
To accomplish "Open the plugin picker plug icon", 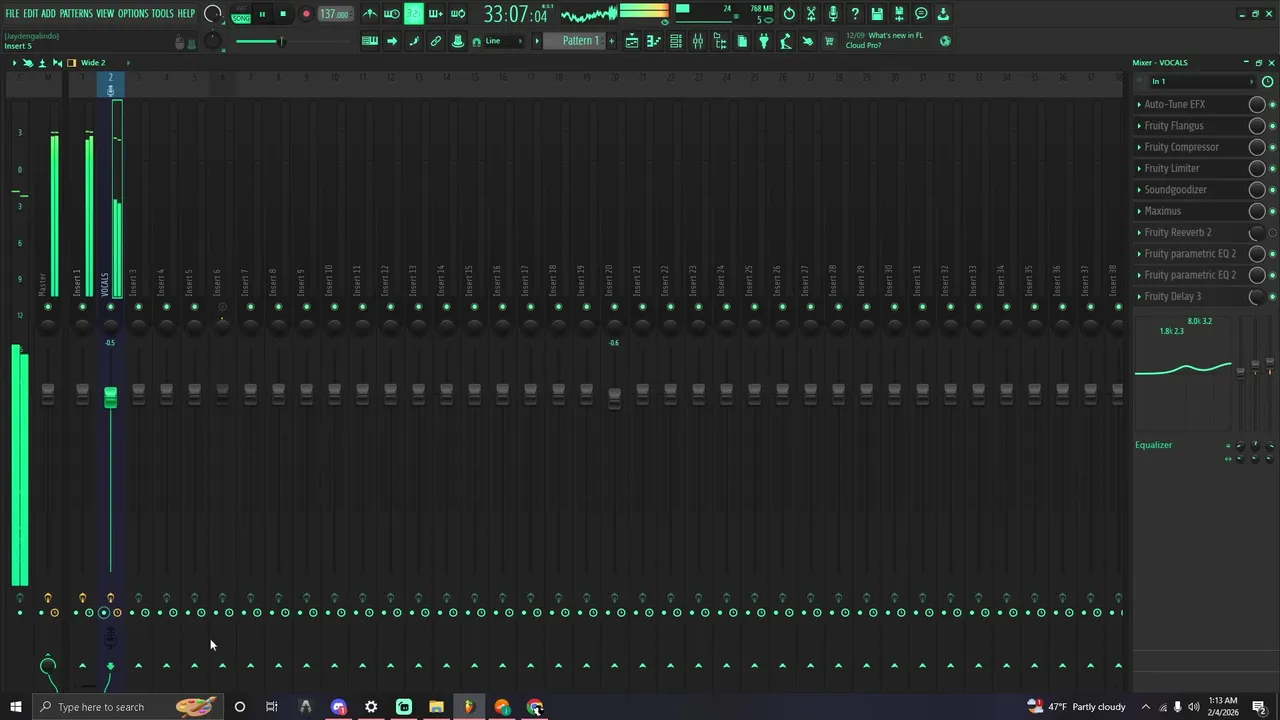I will coord(763,41).
